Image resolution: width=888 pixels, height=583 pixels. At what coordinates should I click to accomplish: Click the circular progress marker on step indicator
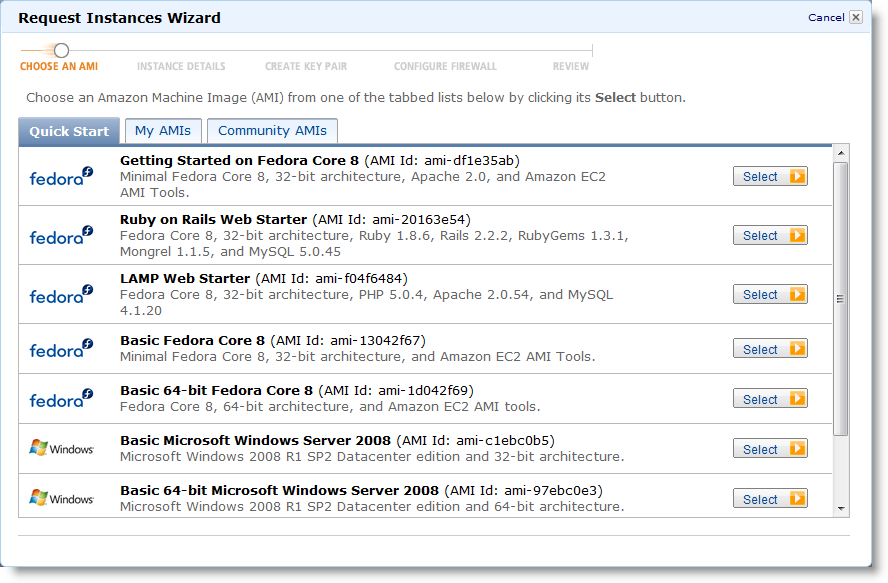tap(61, 50)
